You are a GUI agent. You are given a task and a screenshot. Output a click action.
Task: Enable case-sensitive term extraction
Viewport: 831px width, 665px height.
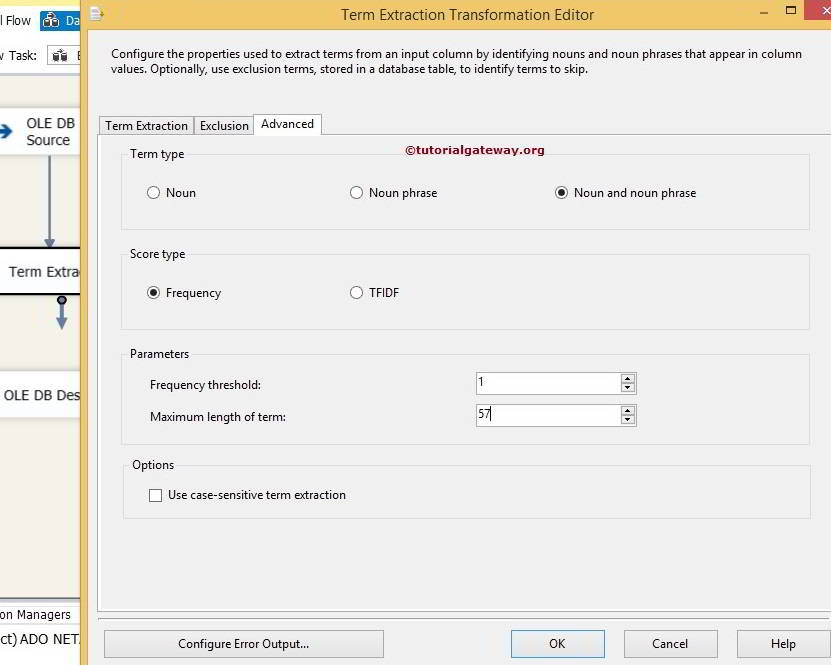[x=155, y=494]
